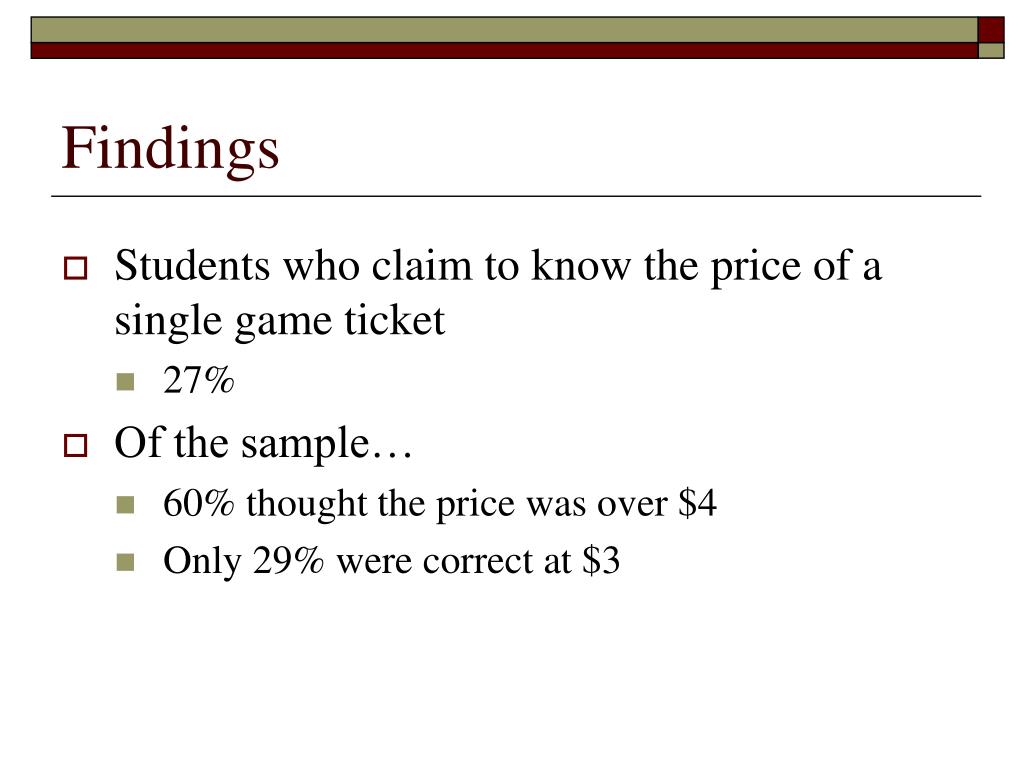Click the Findings slide title
The width and height of the screenshot is (1024, 768).
click(170, 150)
